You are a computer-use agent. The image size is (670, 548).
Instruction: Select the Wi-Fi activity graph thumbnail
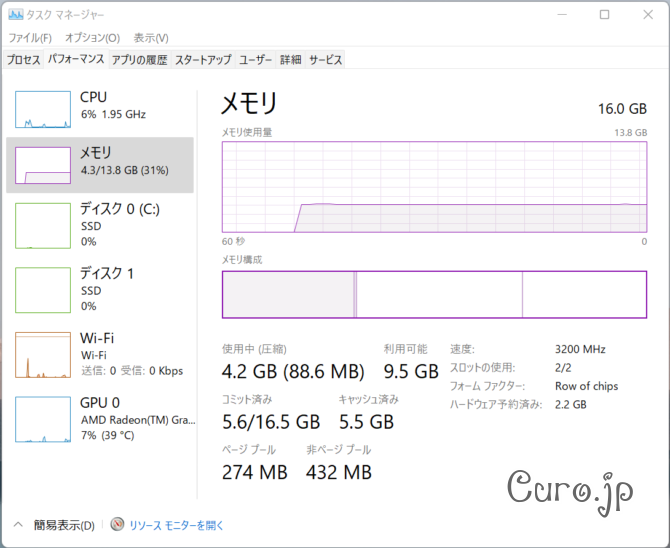coord(42,354)
